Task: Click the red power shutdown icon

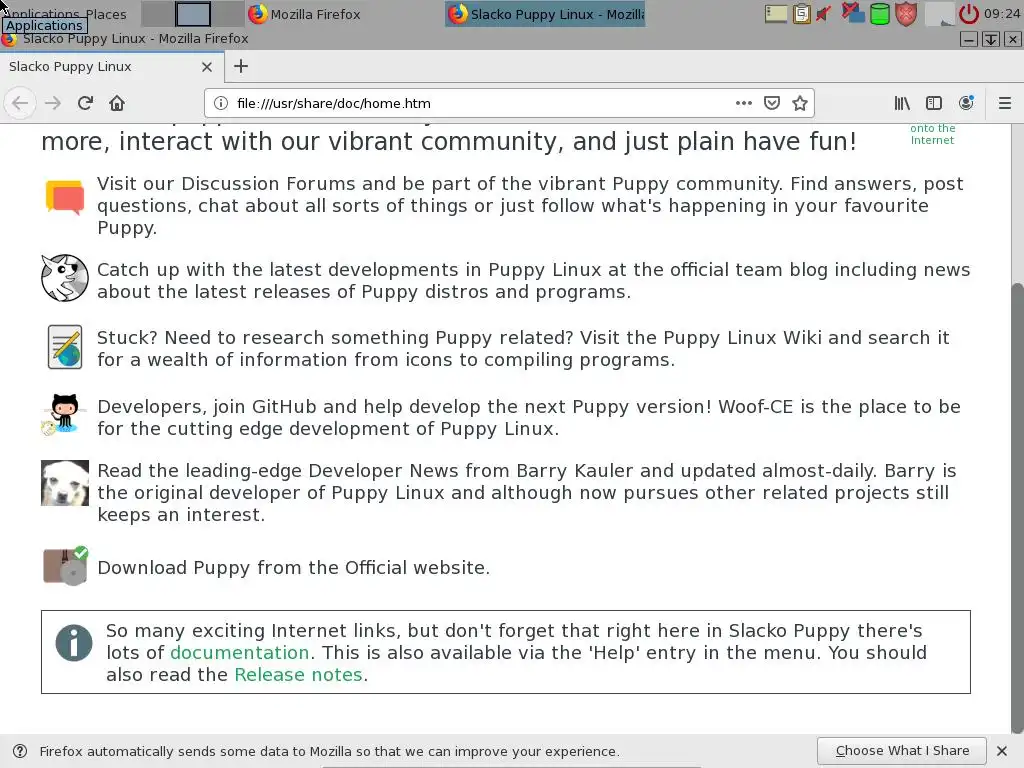Action: coord(968,14)
